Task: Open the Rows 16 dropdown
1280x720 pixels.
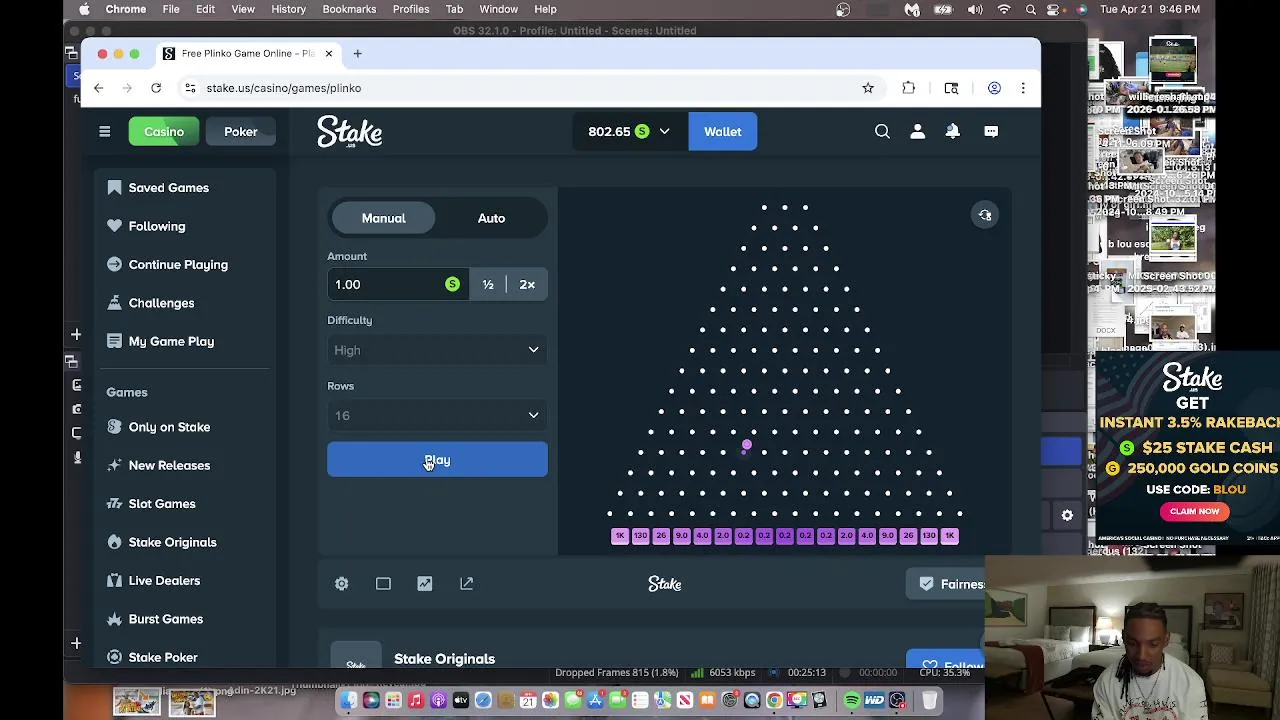Action: coord(437,415)
